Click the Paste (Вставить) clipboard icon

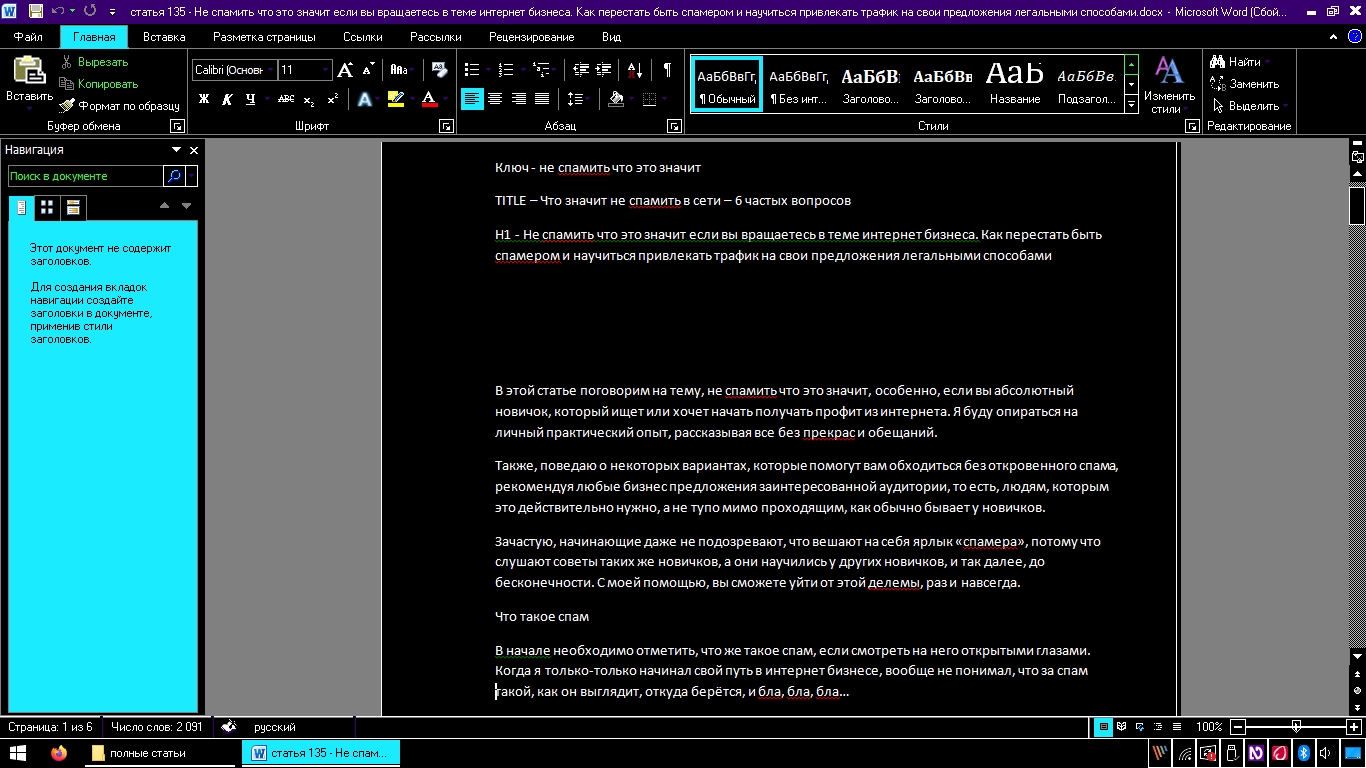(x=29, y=70)
